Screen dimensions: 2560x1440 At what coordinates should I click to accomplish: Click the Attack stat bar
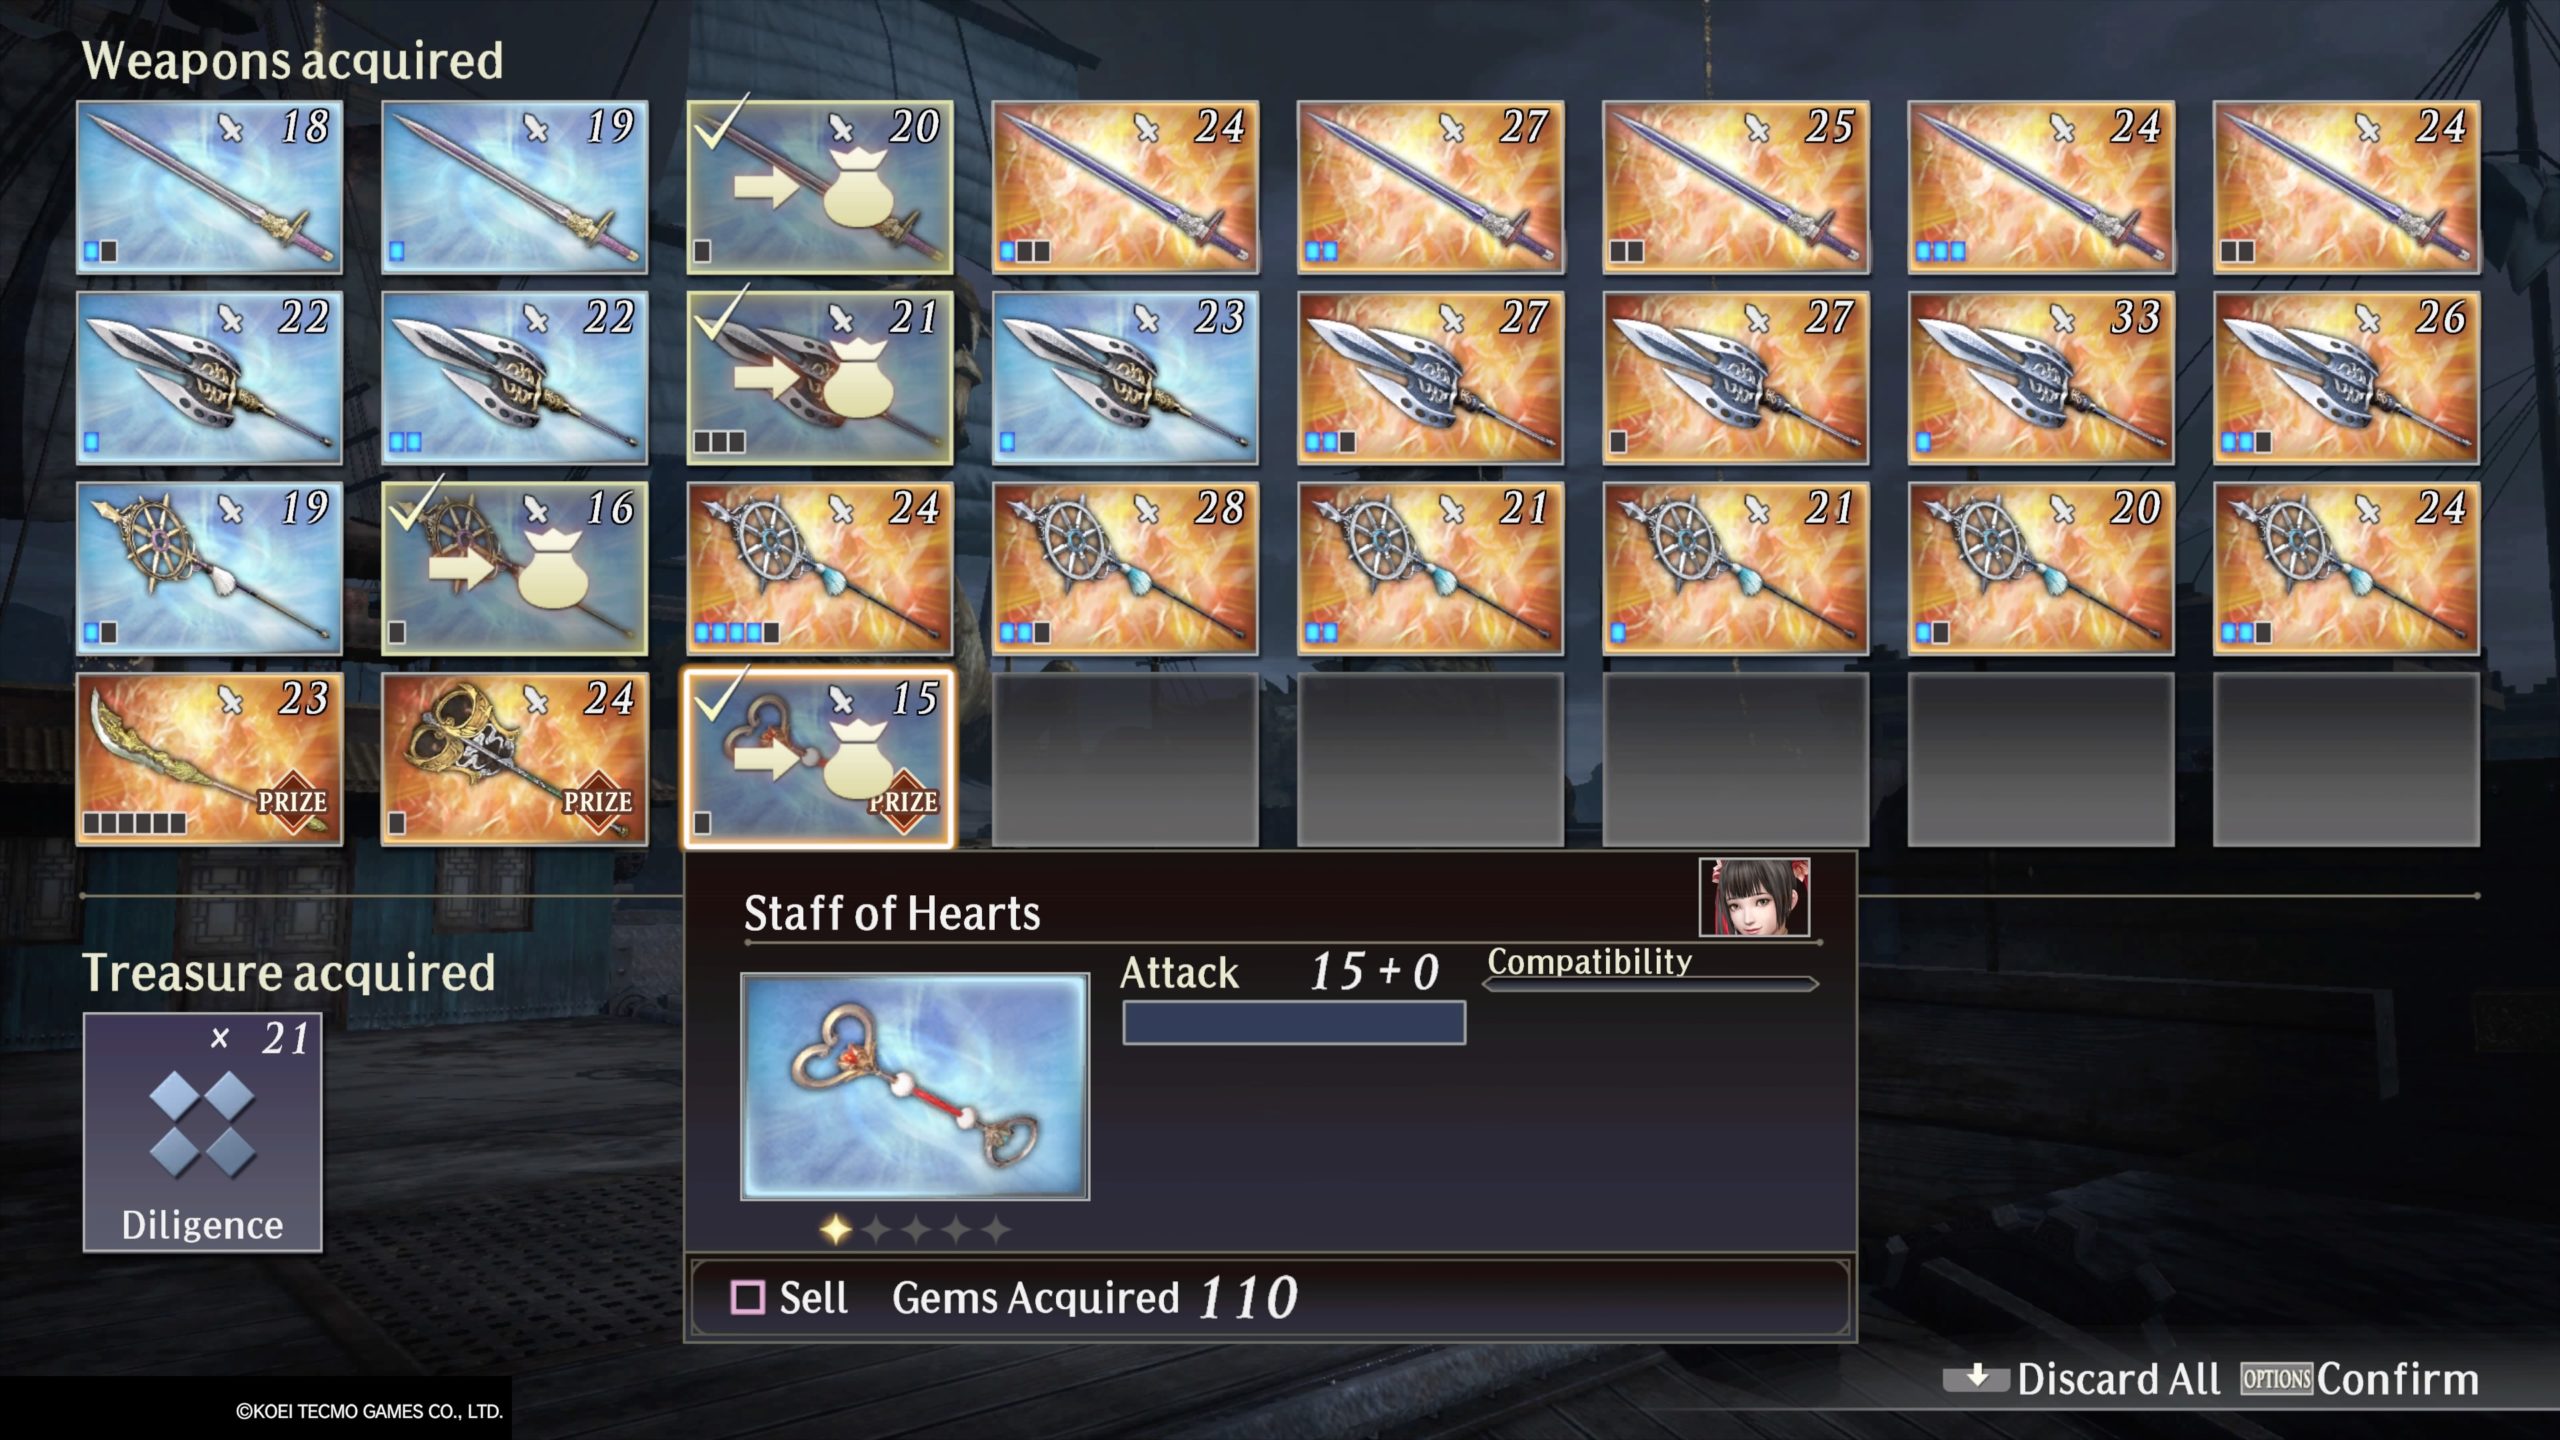(1294, 1023)
